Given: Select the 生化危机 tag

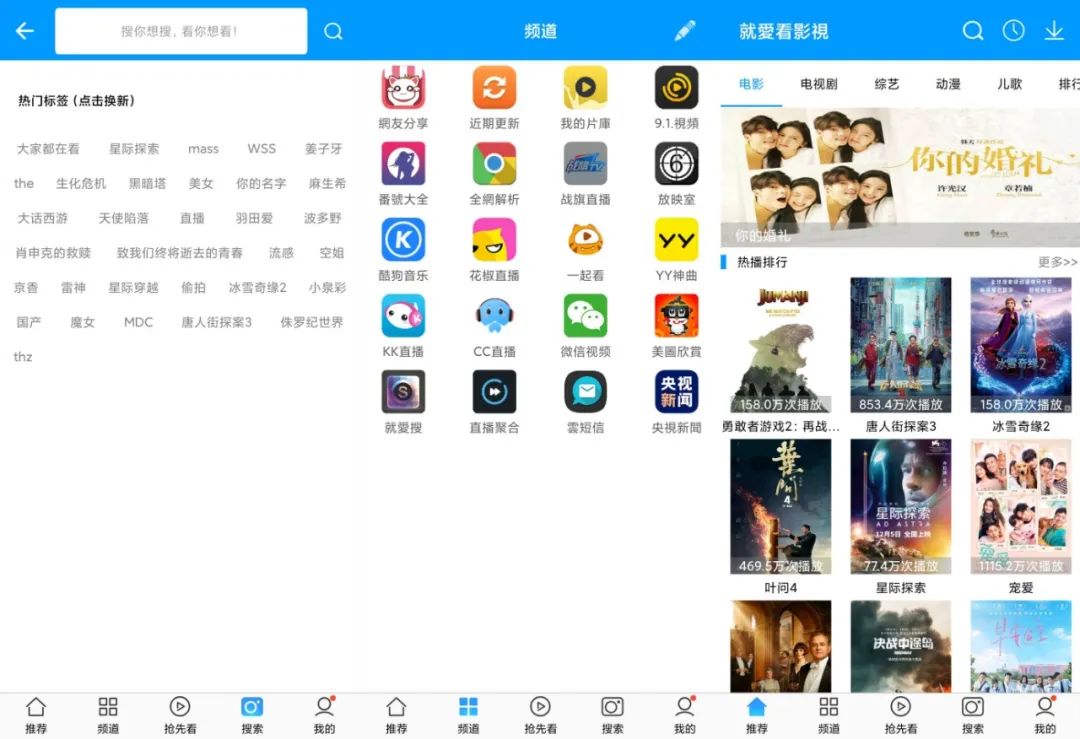Looking at the screenshot, I should pos(81,183).
